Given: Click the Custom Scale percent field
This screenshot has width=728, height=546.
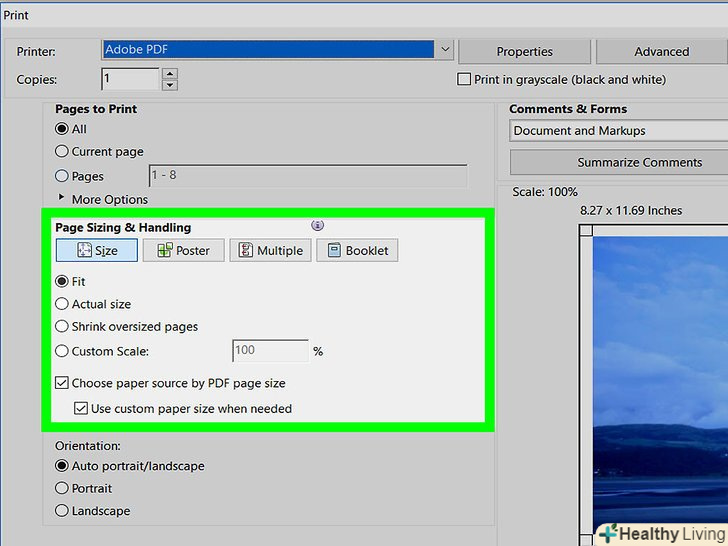Looking at the screenshot, I should tap(270, 351).
